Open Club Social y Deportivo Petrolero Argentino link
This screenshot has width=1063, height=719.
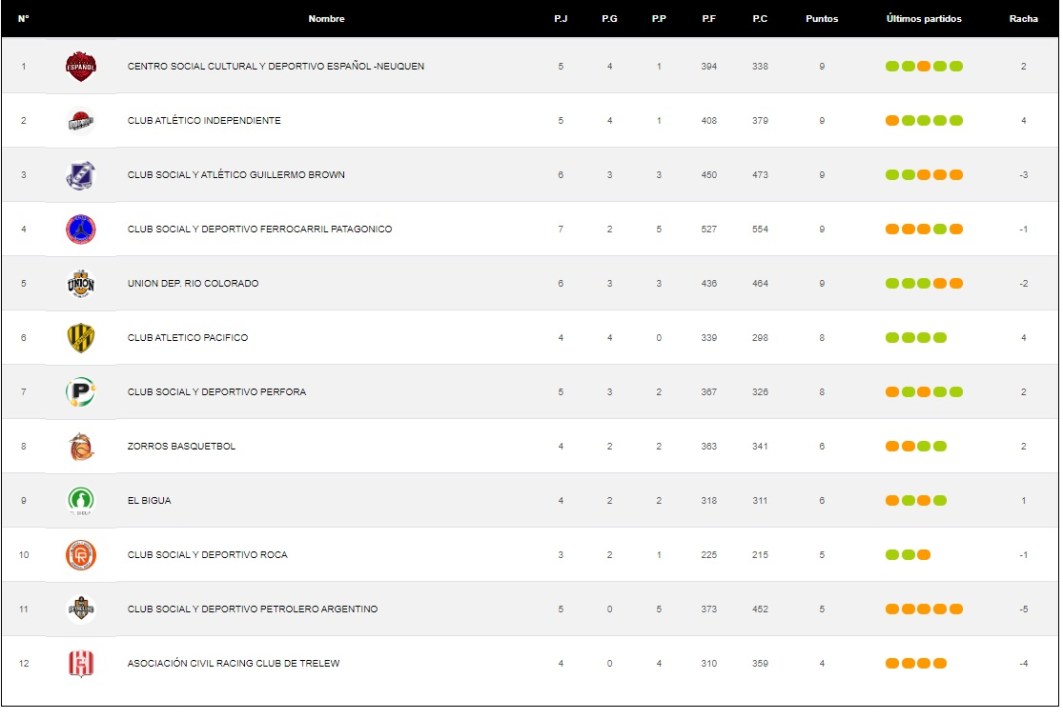(x=252, y=609)
